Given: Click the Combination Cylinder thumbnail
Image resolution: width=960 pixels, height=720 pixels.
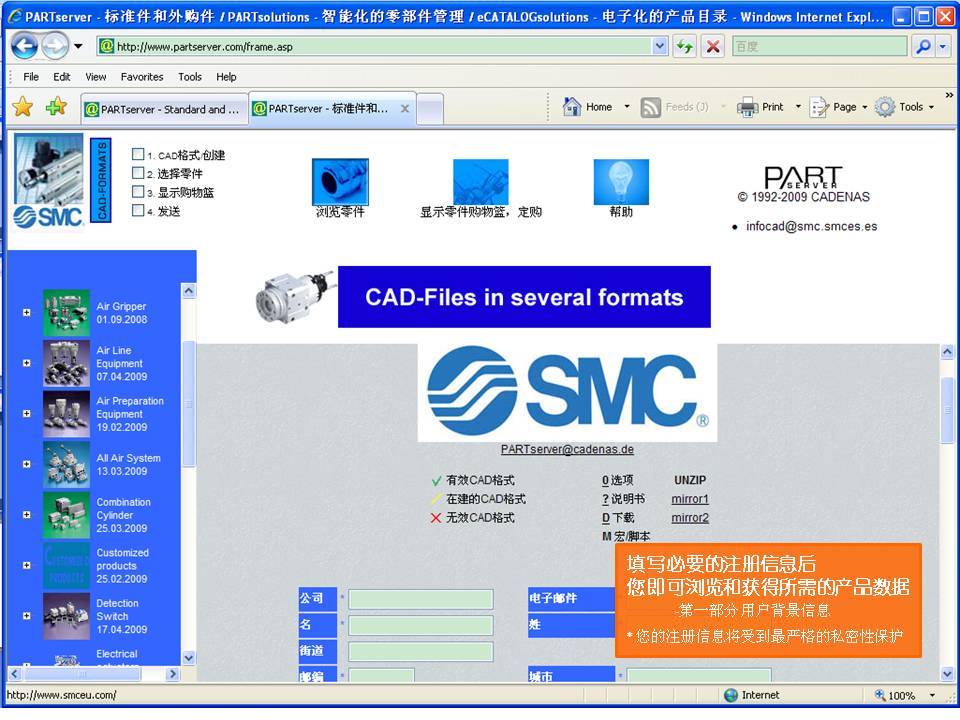Looking at the screenshot, I should tap(66, 515).
